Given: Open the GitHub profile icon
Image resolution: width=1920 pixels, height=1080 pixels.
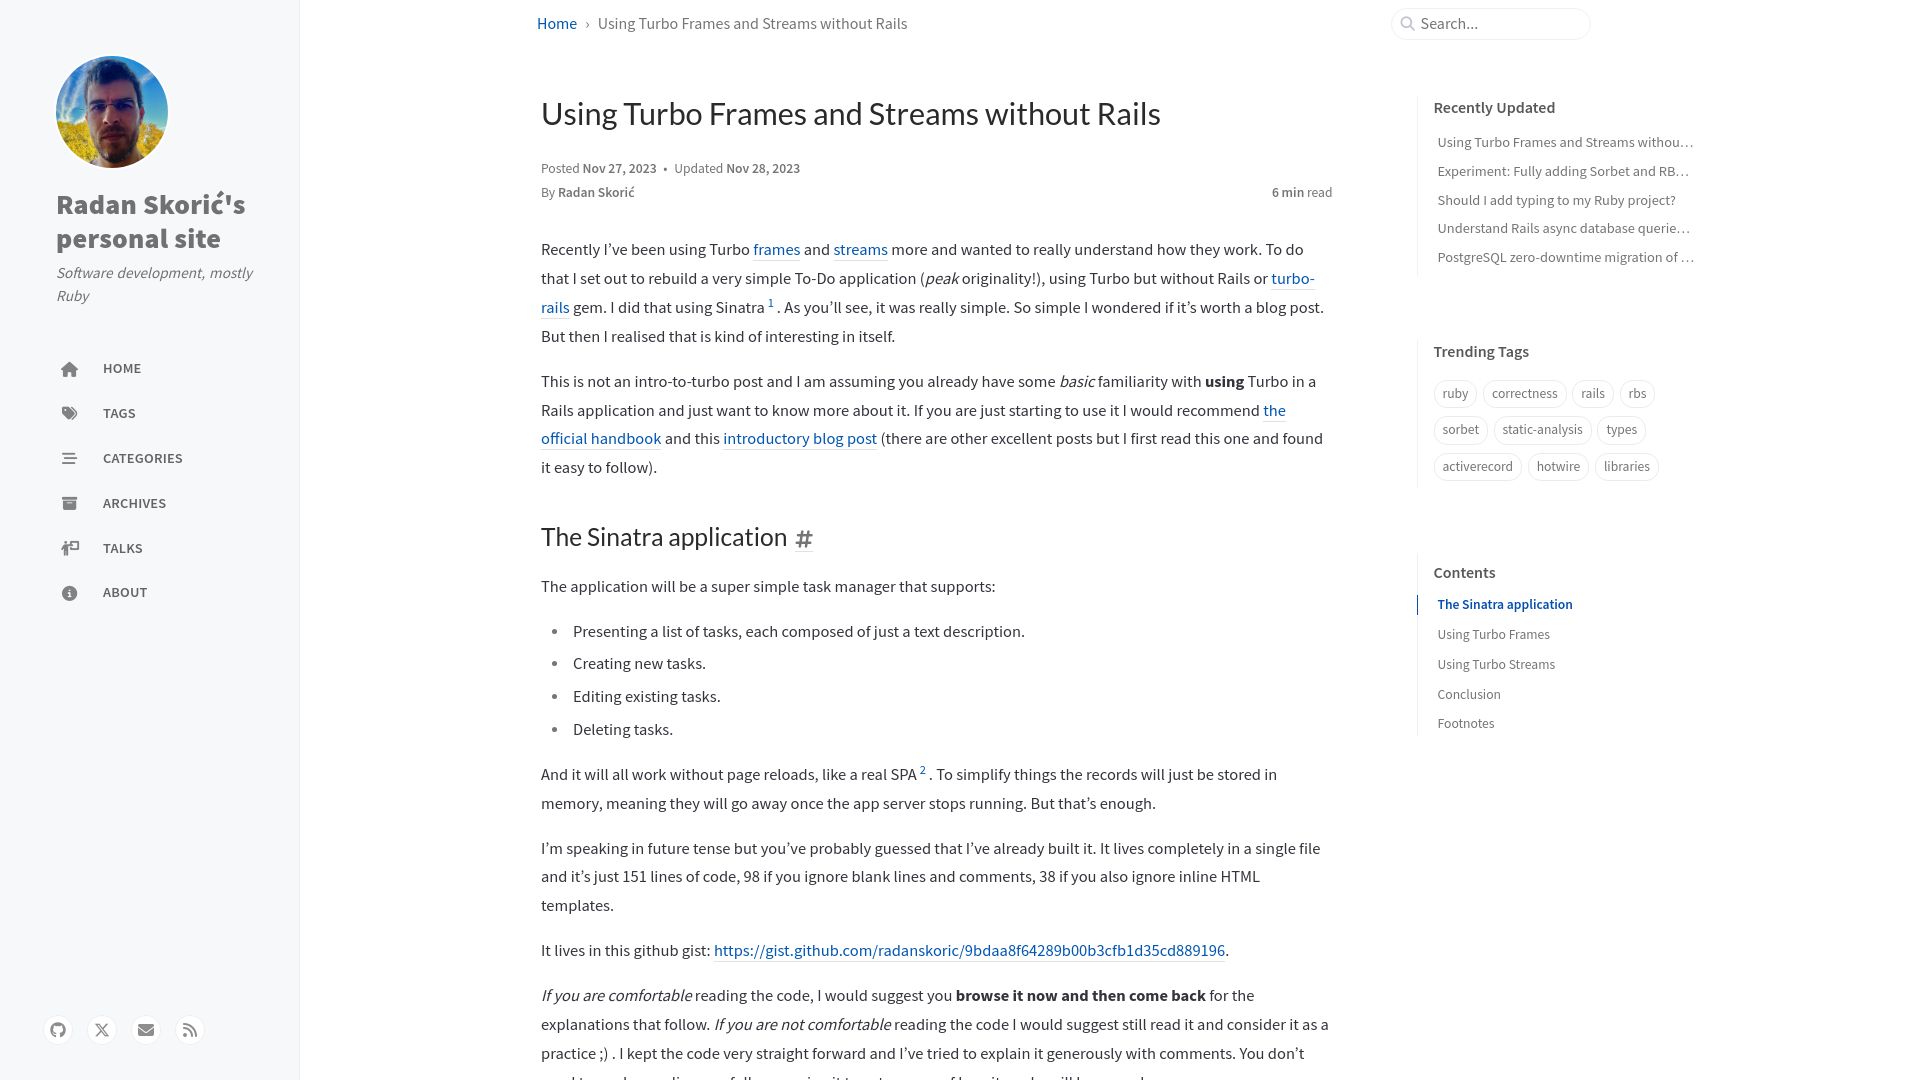Looking at the screenshot, I should tap(58, 1030).
